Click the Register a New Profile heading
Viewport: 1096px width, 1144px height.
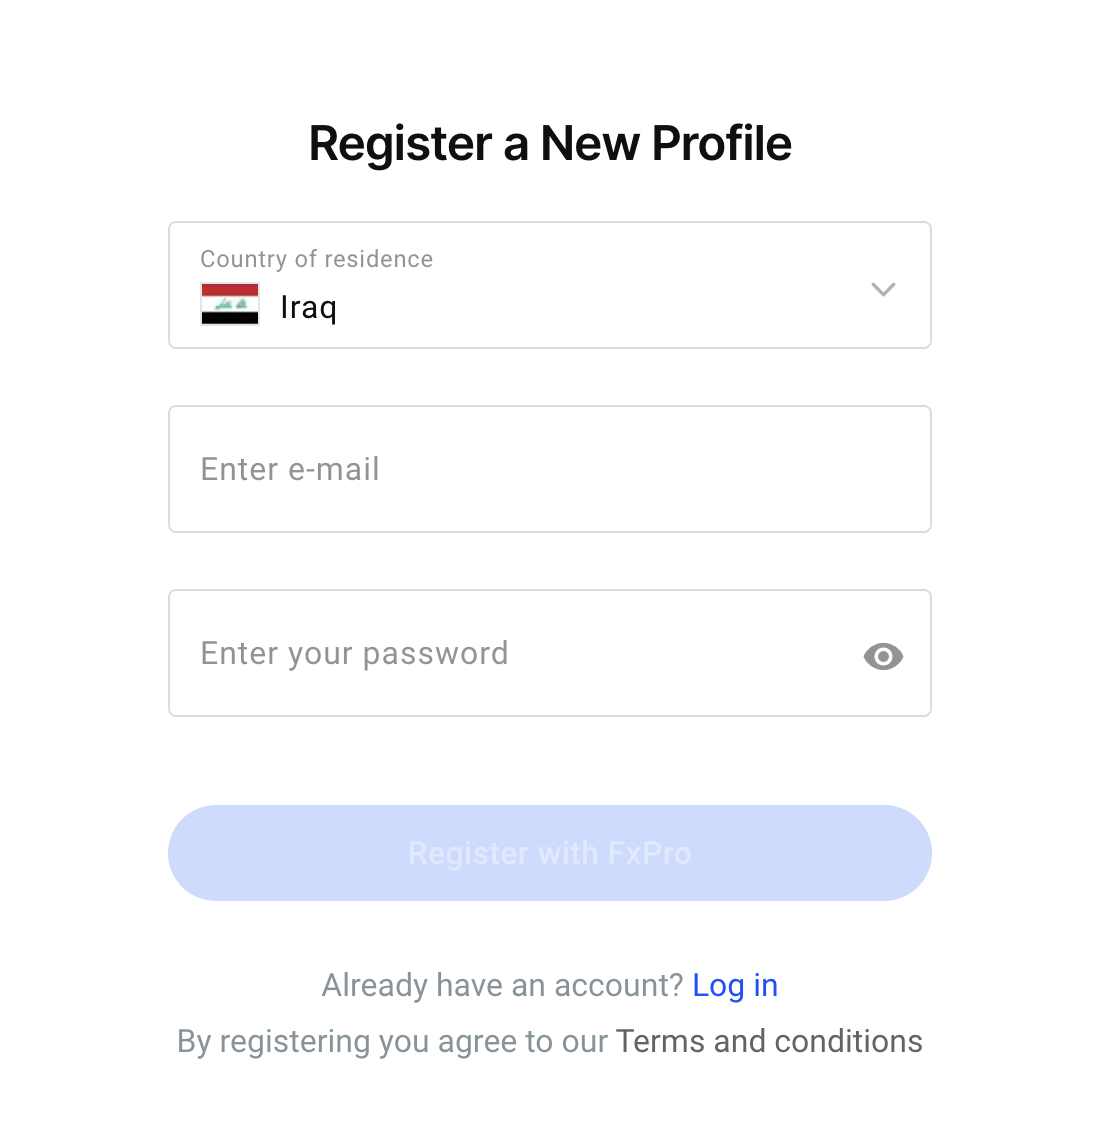[x=549, y=144]
